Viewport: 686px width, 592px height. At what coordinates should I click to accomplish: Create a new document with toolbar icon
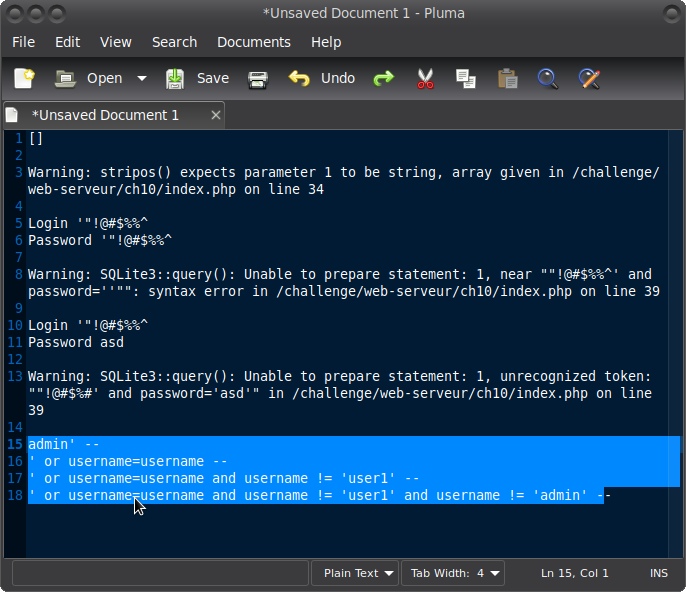pyautogui.click(x=24, y=78)
